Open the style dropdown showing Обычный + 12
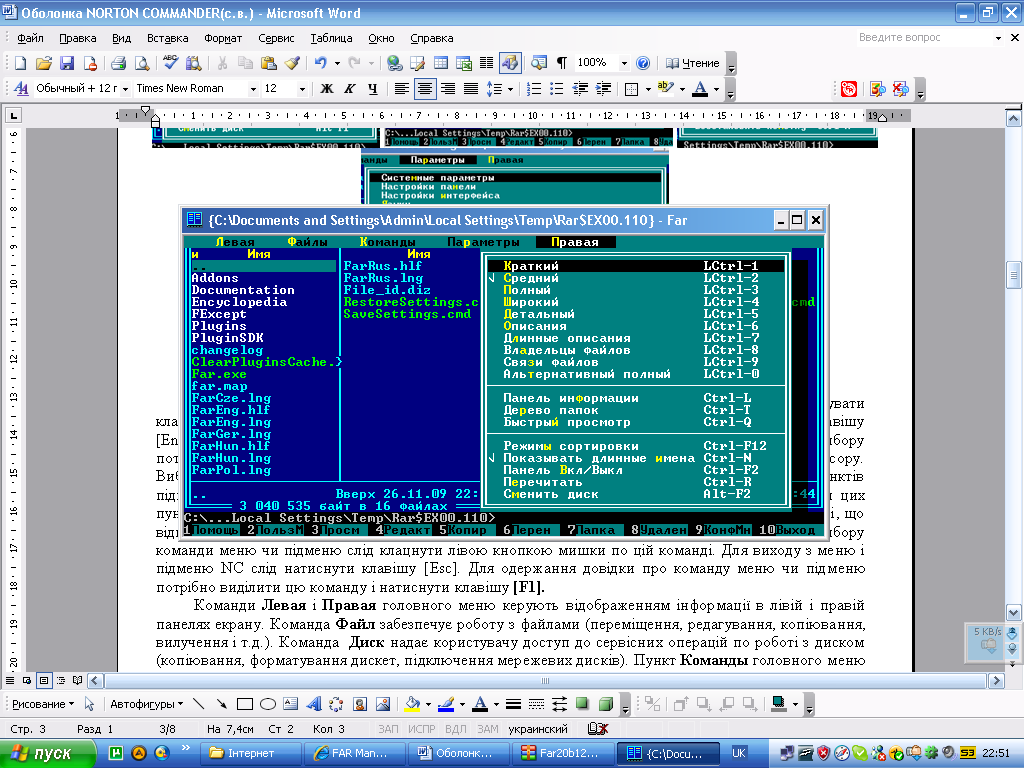The image size is (1024, 768). point(124,88)
